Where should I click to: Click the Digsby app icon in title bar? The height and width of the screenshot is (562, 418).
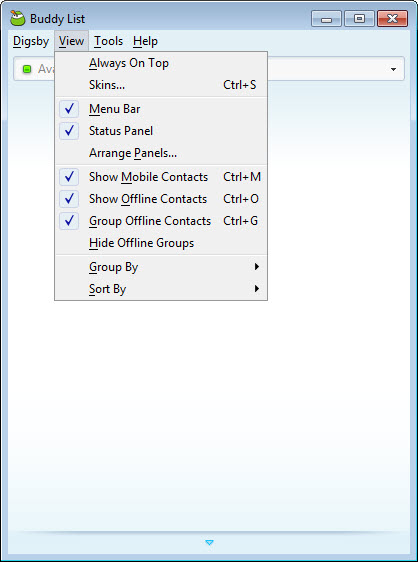pos(17,18)
